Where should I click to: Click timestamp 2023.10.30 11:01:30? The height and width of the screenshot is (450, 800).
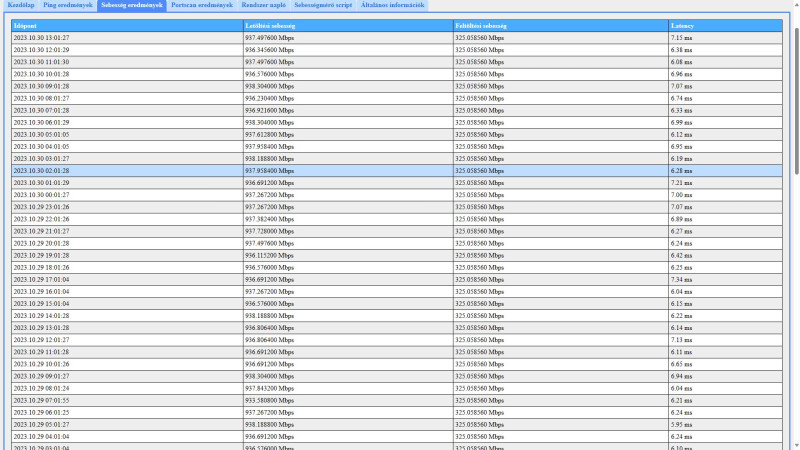41,62
